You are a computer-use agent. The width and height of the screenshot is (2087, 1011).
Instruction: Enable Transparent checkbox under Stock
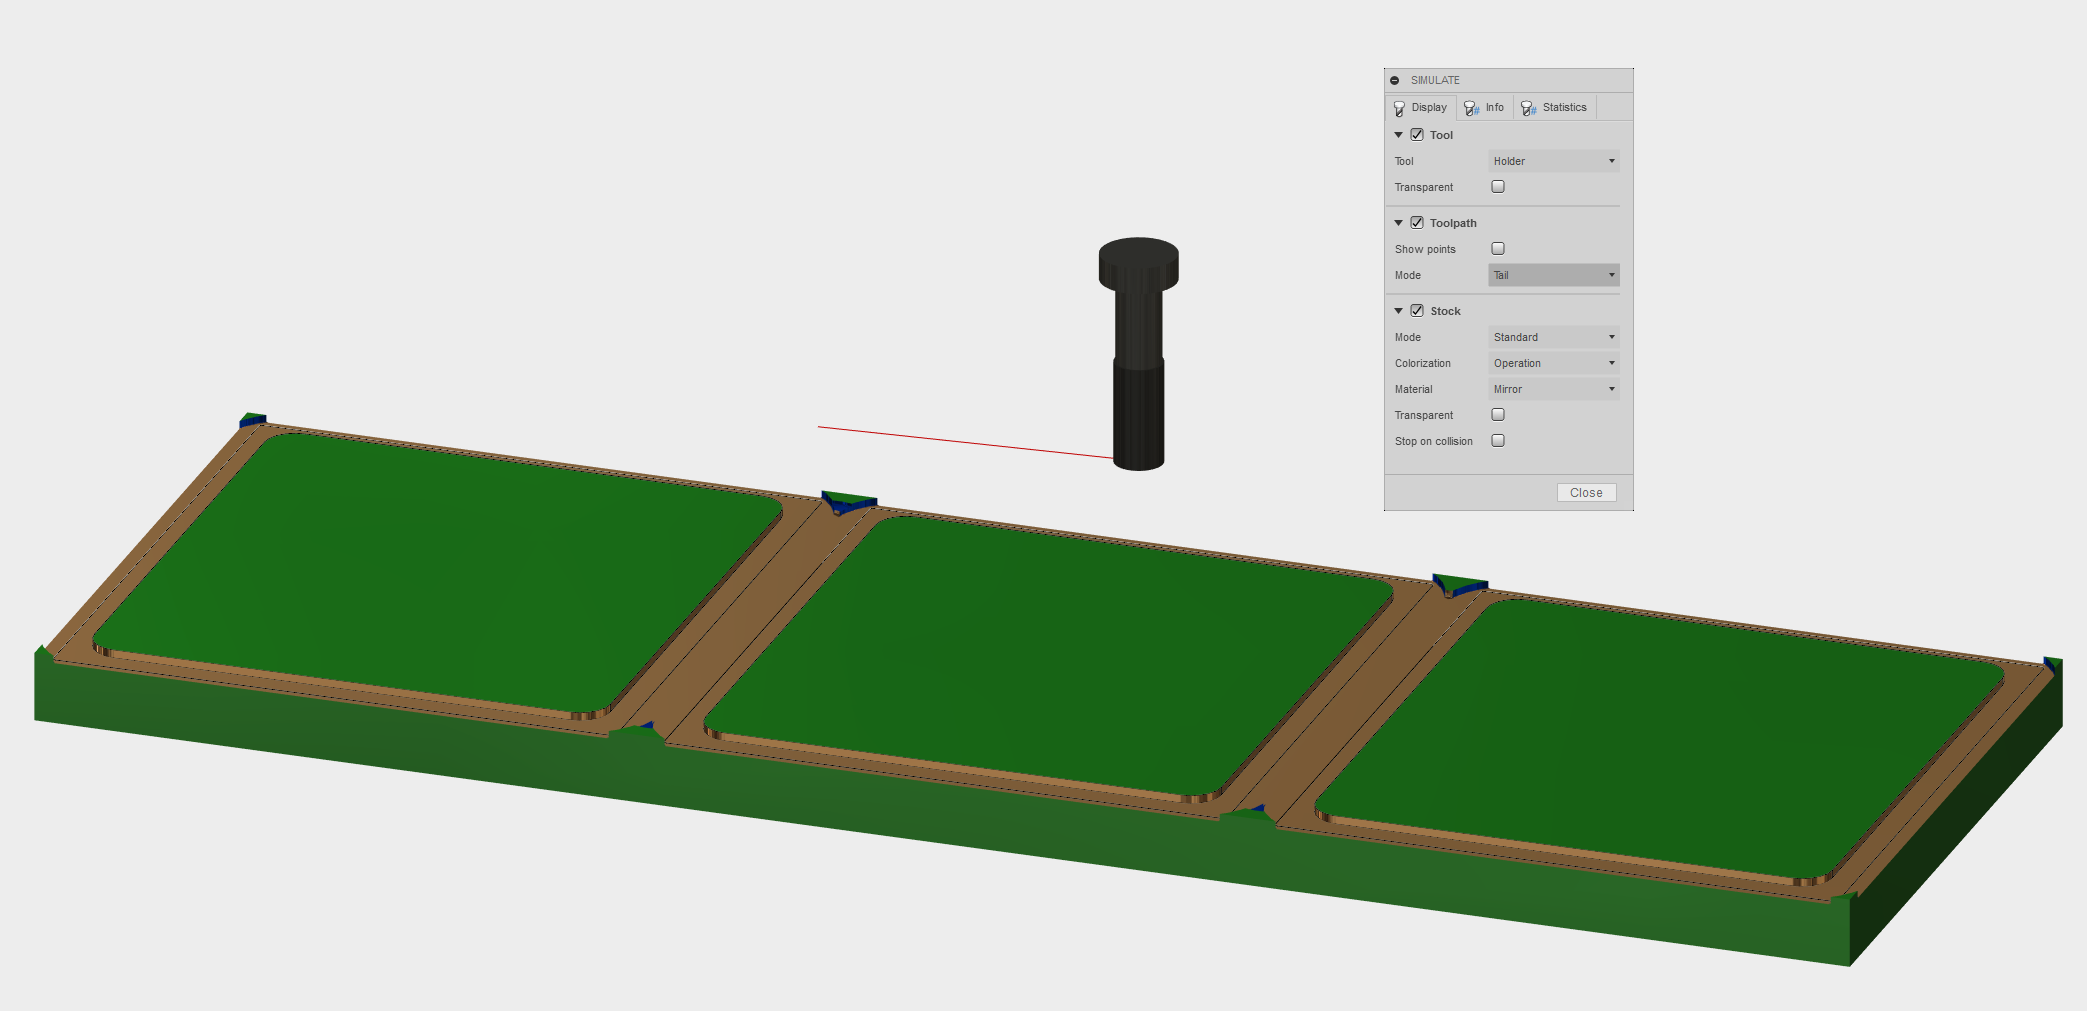pyautogui.click(x=1498, y=415)
